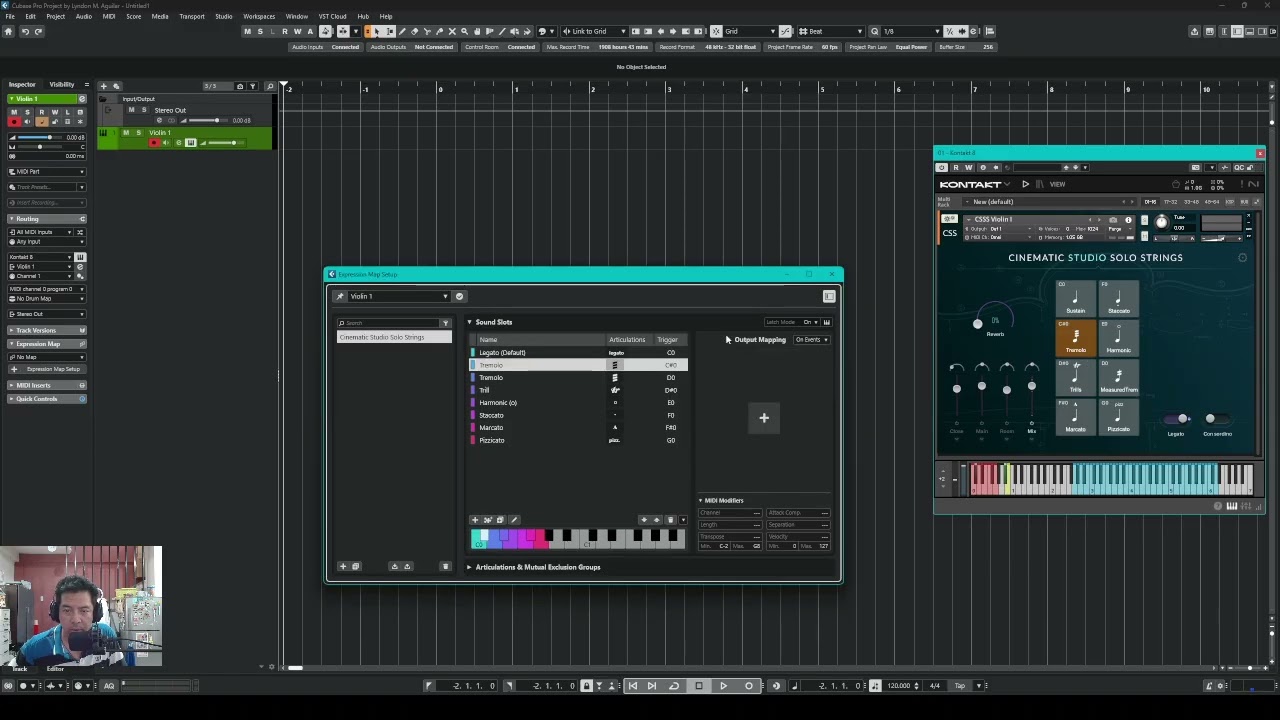1280x720 pixels.
Task: Import an expression map file
Action: tap(394, 567)
